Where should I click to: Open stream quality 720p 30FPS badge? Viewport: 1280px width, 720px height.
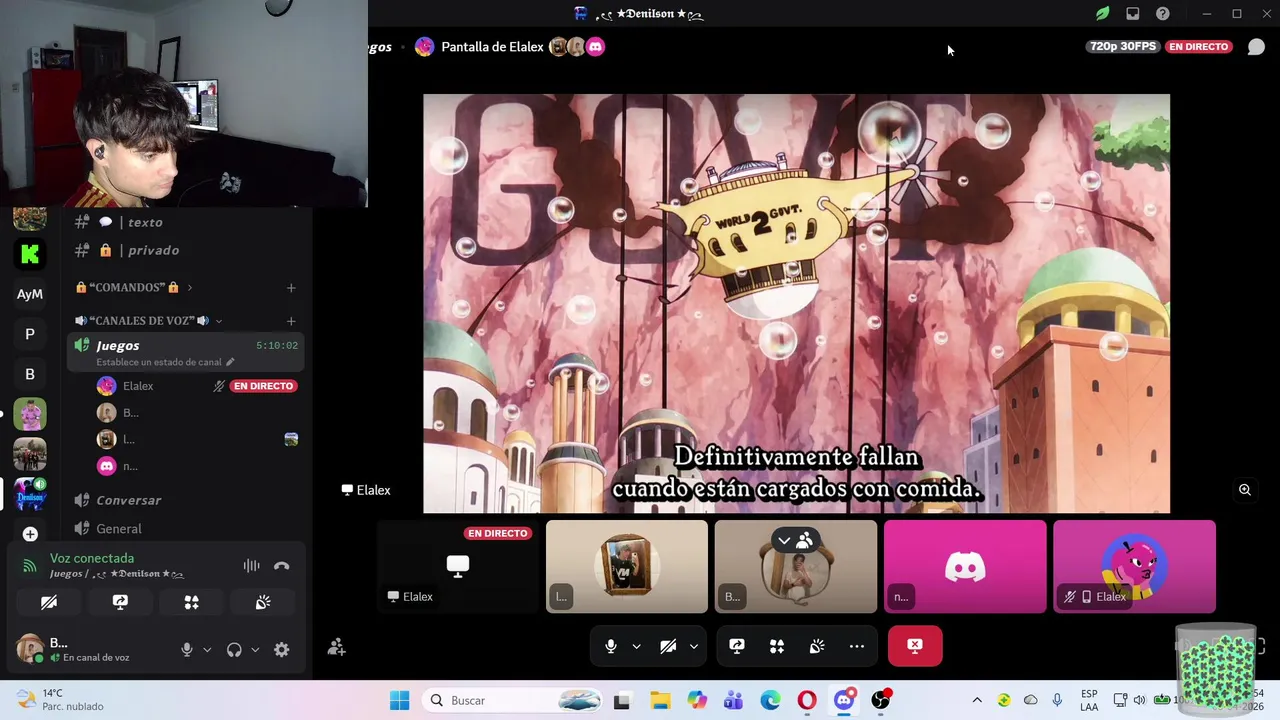1122,46
